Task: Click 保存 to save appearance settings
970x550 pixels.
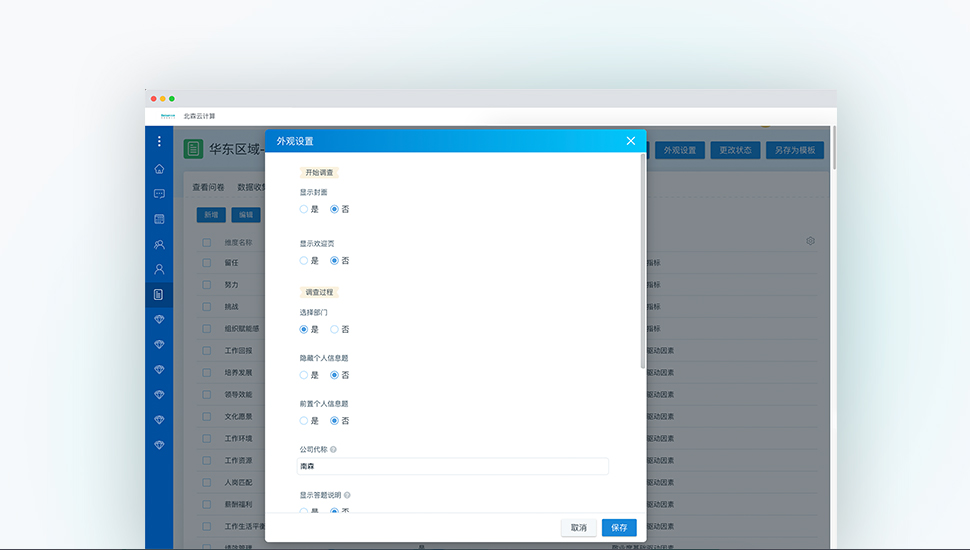Action: coord(619,528)
